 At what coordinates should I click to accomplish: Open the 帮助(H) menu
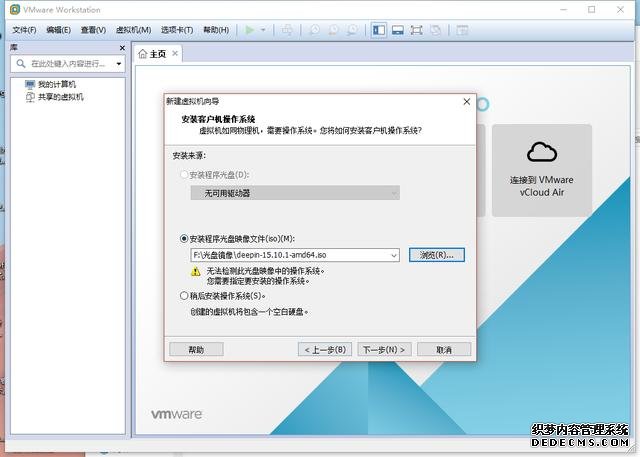pos(216,30)
